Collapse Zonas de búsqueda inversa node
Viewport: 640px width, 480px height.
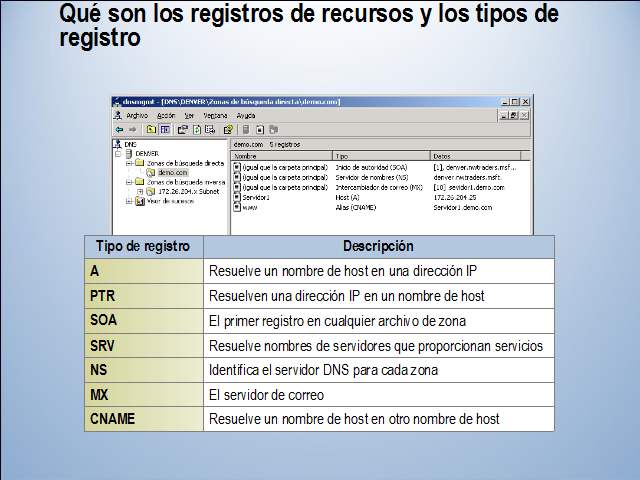point(129,182)
